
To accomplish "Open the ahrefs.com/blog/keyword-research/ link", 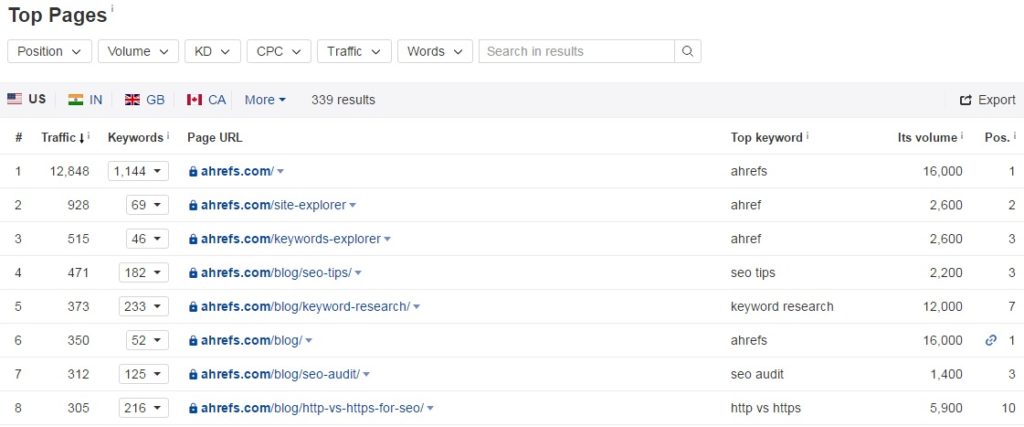I will point(305,306).
